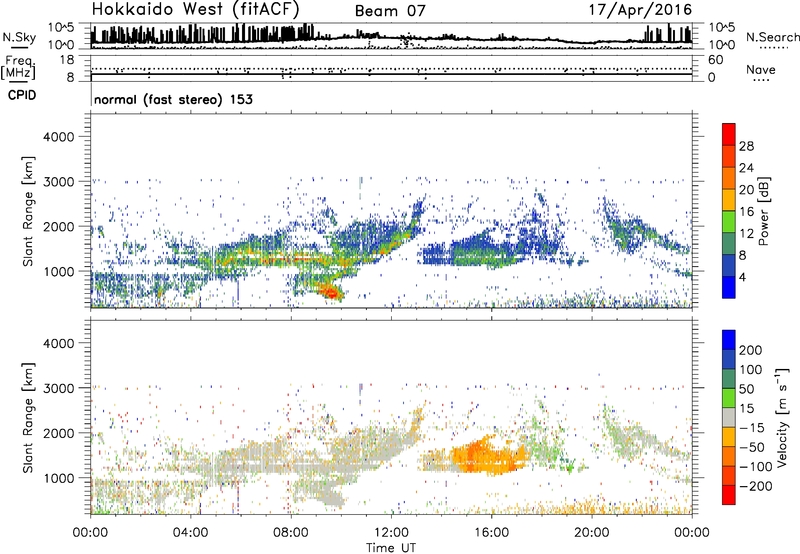Pick the gray segment of the Velocity colorbar
This screenshot has height=554, width=800.
pyautogui.click(x=729, y=417)
